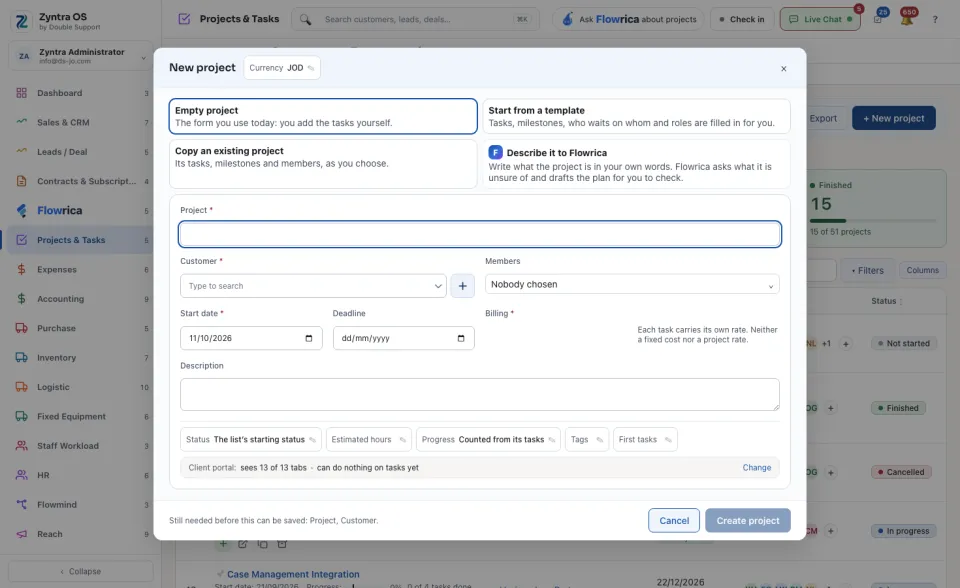Click the Dashboard grid icon in sidebar
This screenshot has height=588, width=960.
click(x=21, y=93)
